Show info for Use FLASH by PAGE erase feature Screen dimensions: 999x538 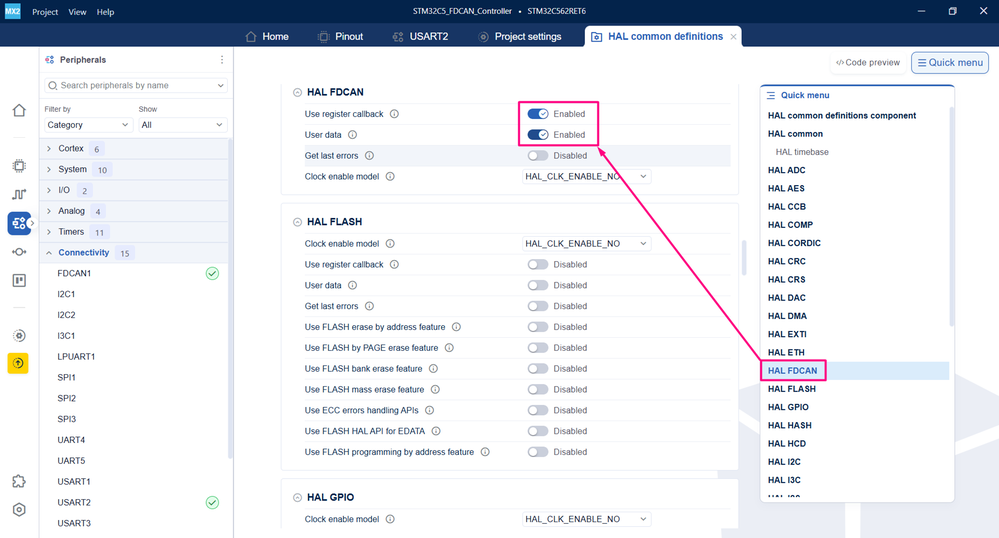(449, 348)
